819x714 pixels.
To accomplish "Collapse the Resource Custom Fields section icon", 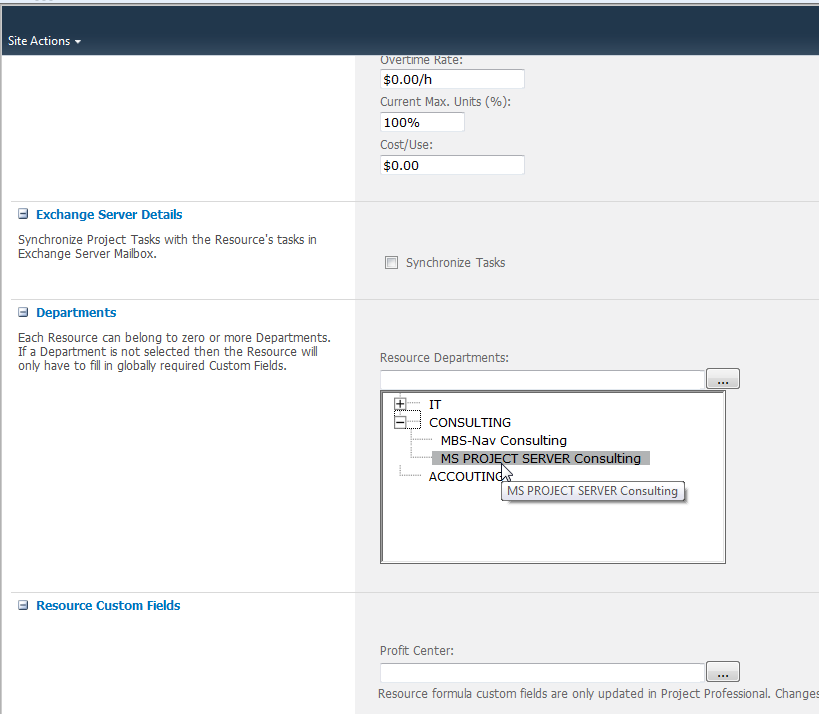I will pos(23,605).
